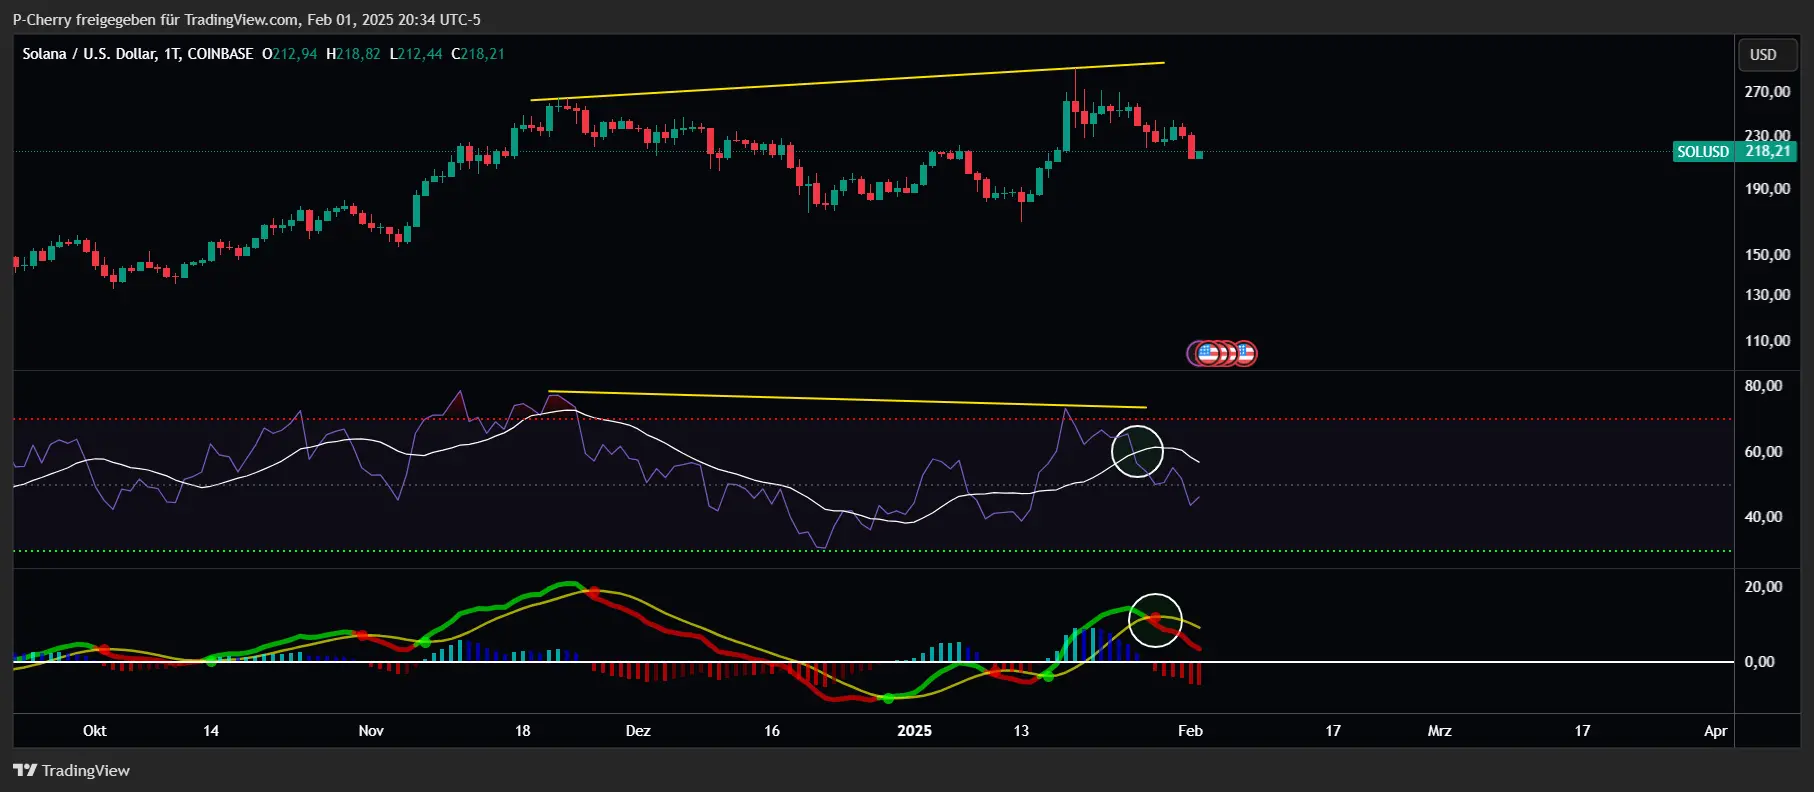
Task: Click the 0,00 MACD axis label
Action: coord(1759,662)
